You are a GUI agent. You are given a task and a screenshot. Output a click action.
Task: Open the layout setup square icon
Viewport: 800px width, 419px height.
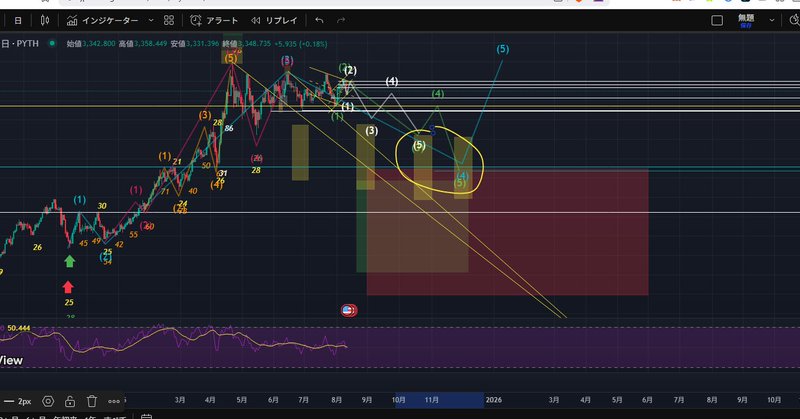pos(717,20)
